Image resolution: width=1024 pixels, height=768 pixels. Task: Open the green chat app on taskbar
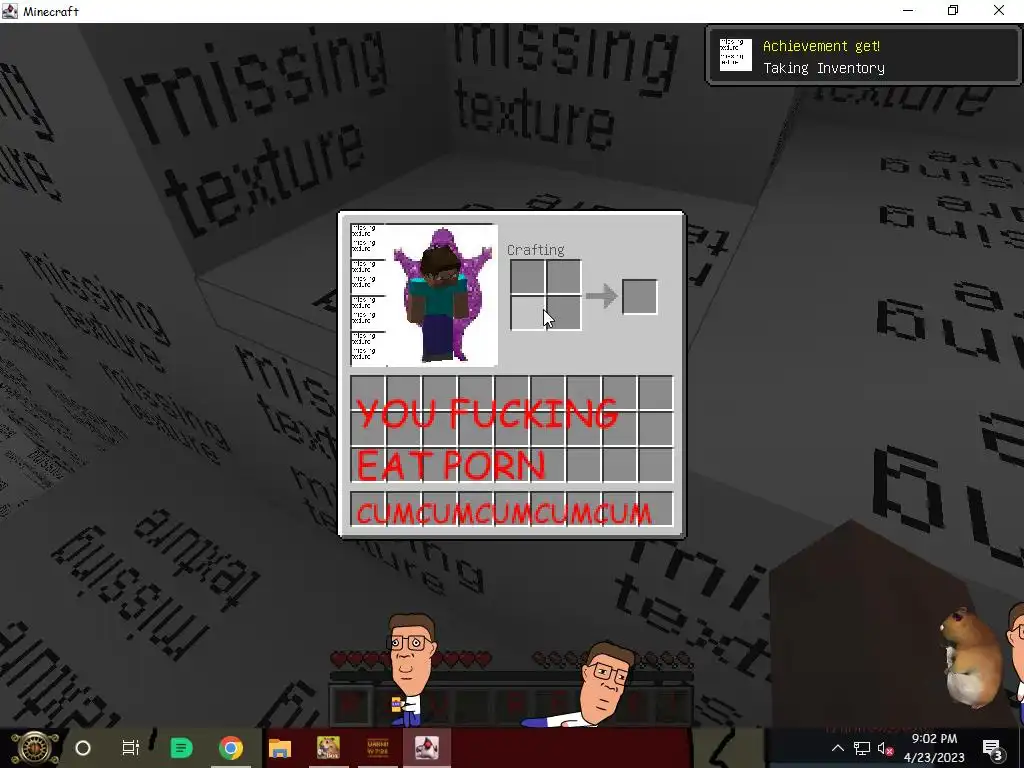[181, 748]
